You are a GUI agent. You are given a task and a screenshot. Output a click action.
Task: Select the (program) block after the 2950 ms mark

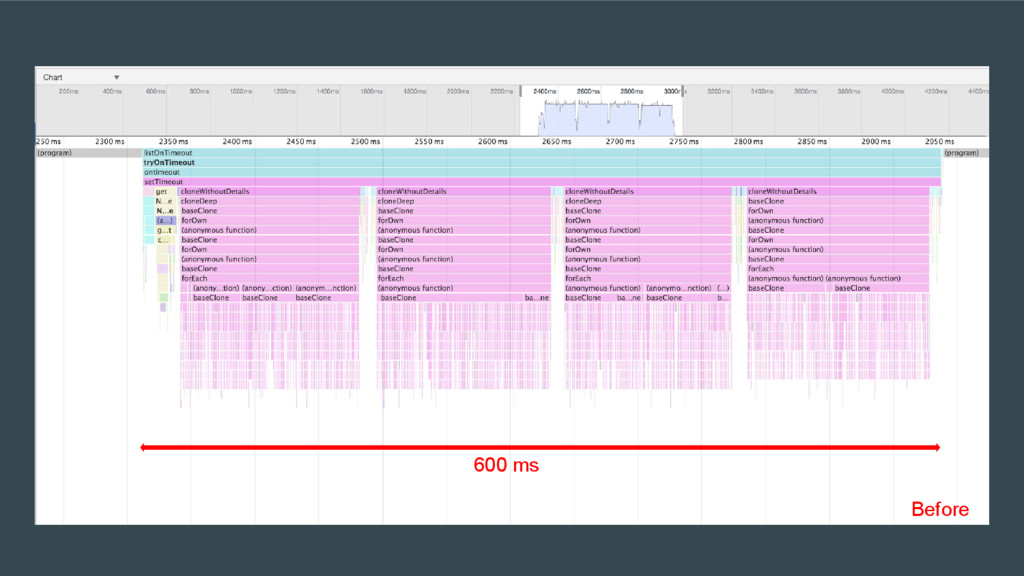[961, 153]
